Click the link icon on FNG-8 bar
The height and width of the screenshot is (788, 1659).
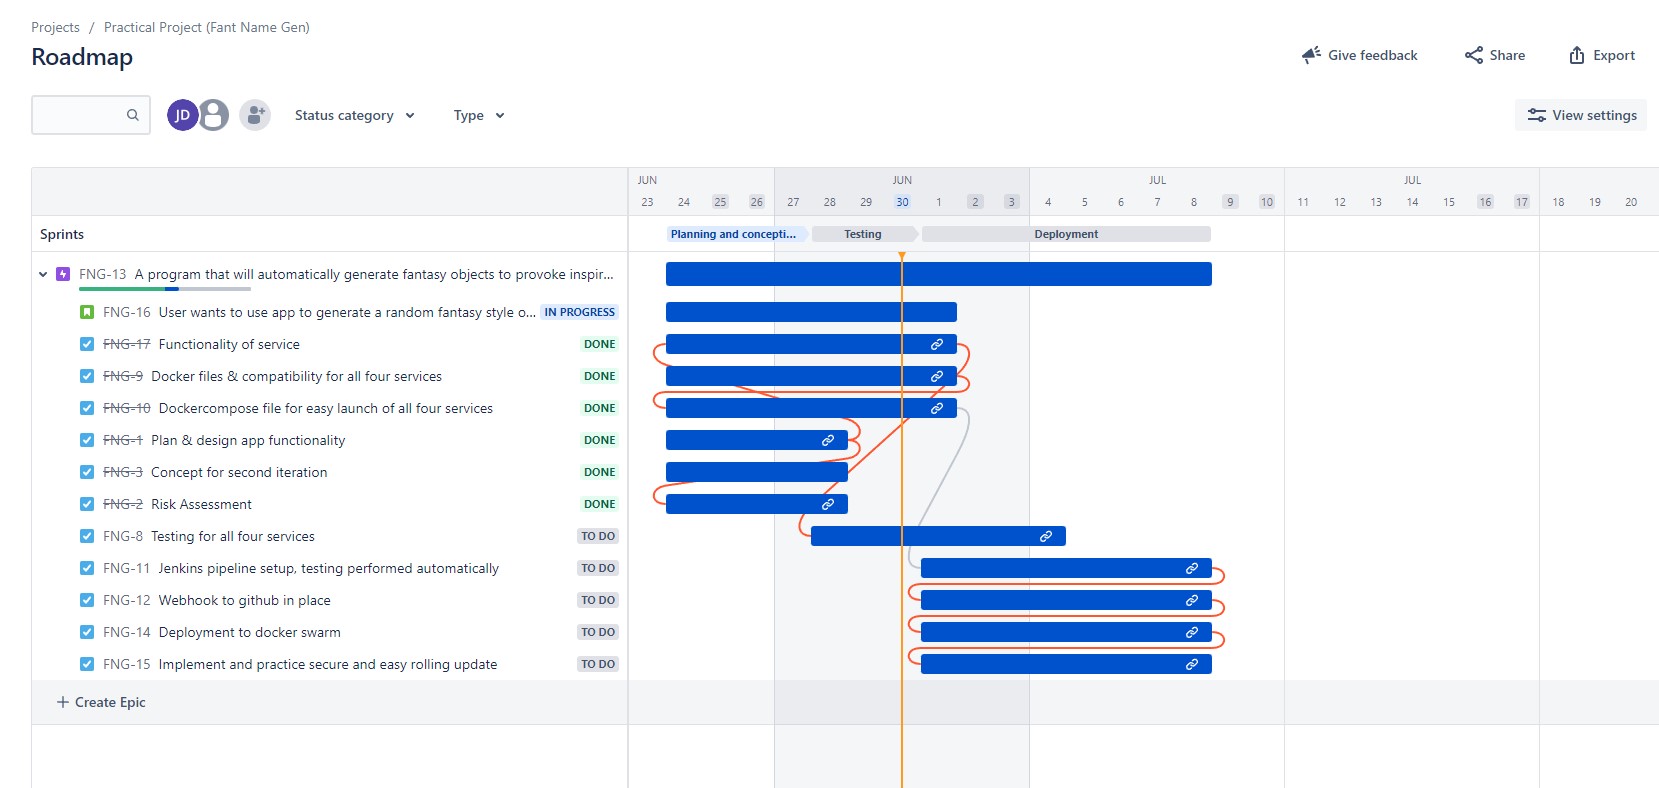(1046, 536)
